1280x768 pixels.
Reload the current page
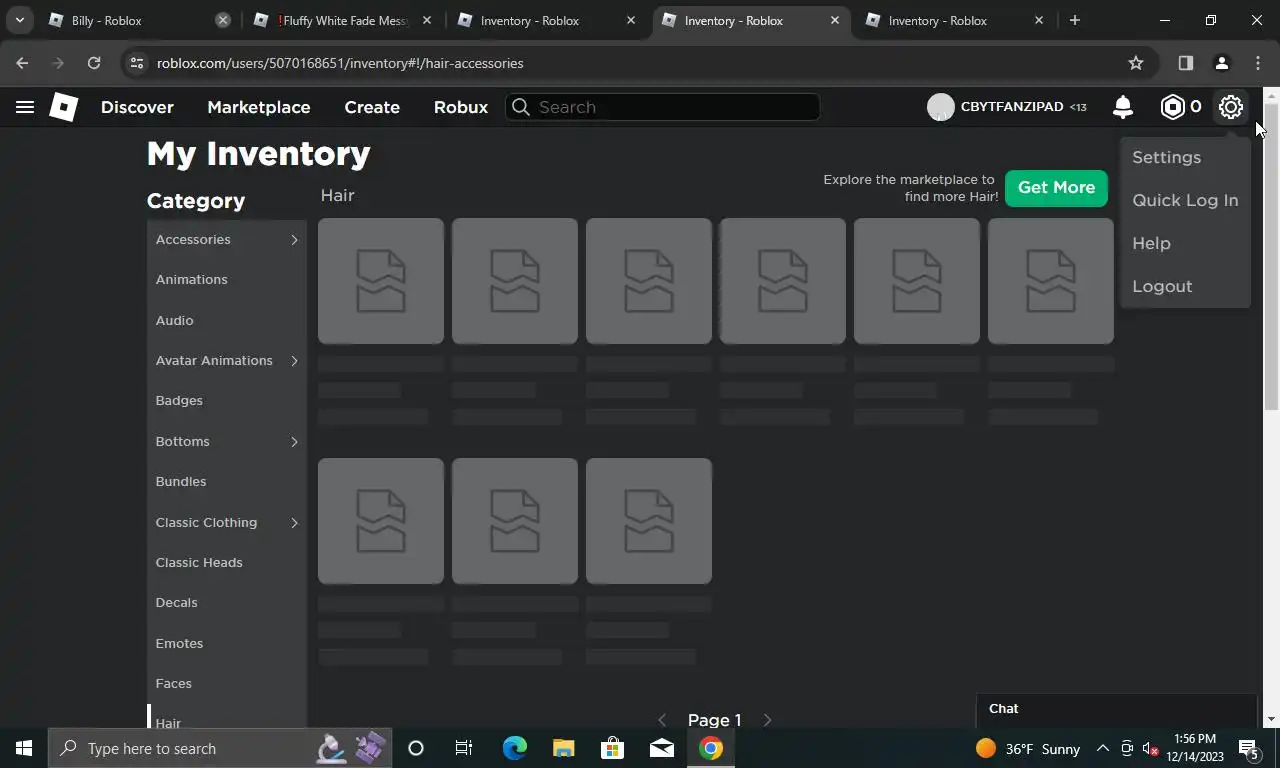coord(94,63)
